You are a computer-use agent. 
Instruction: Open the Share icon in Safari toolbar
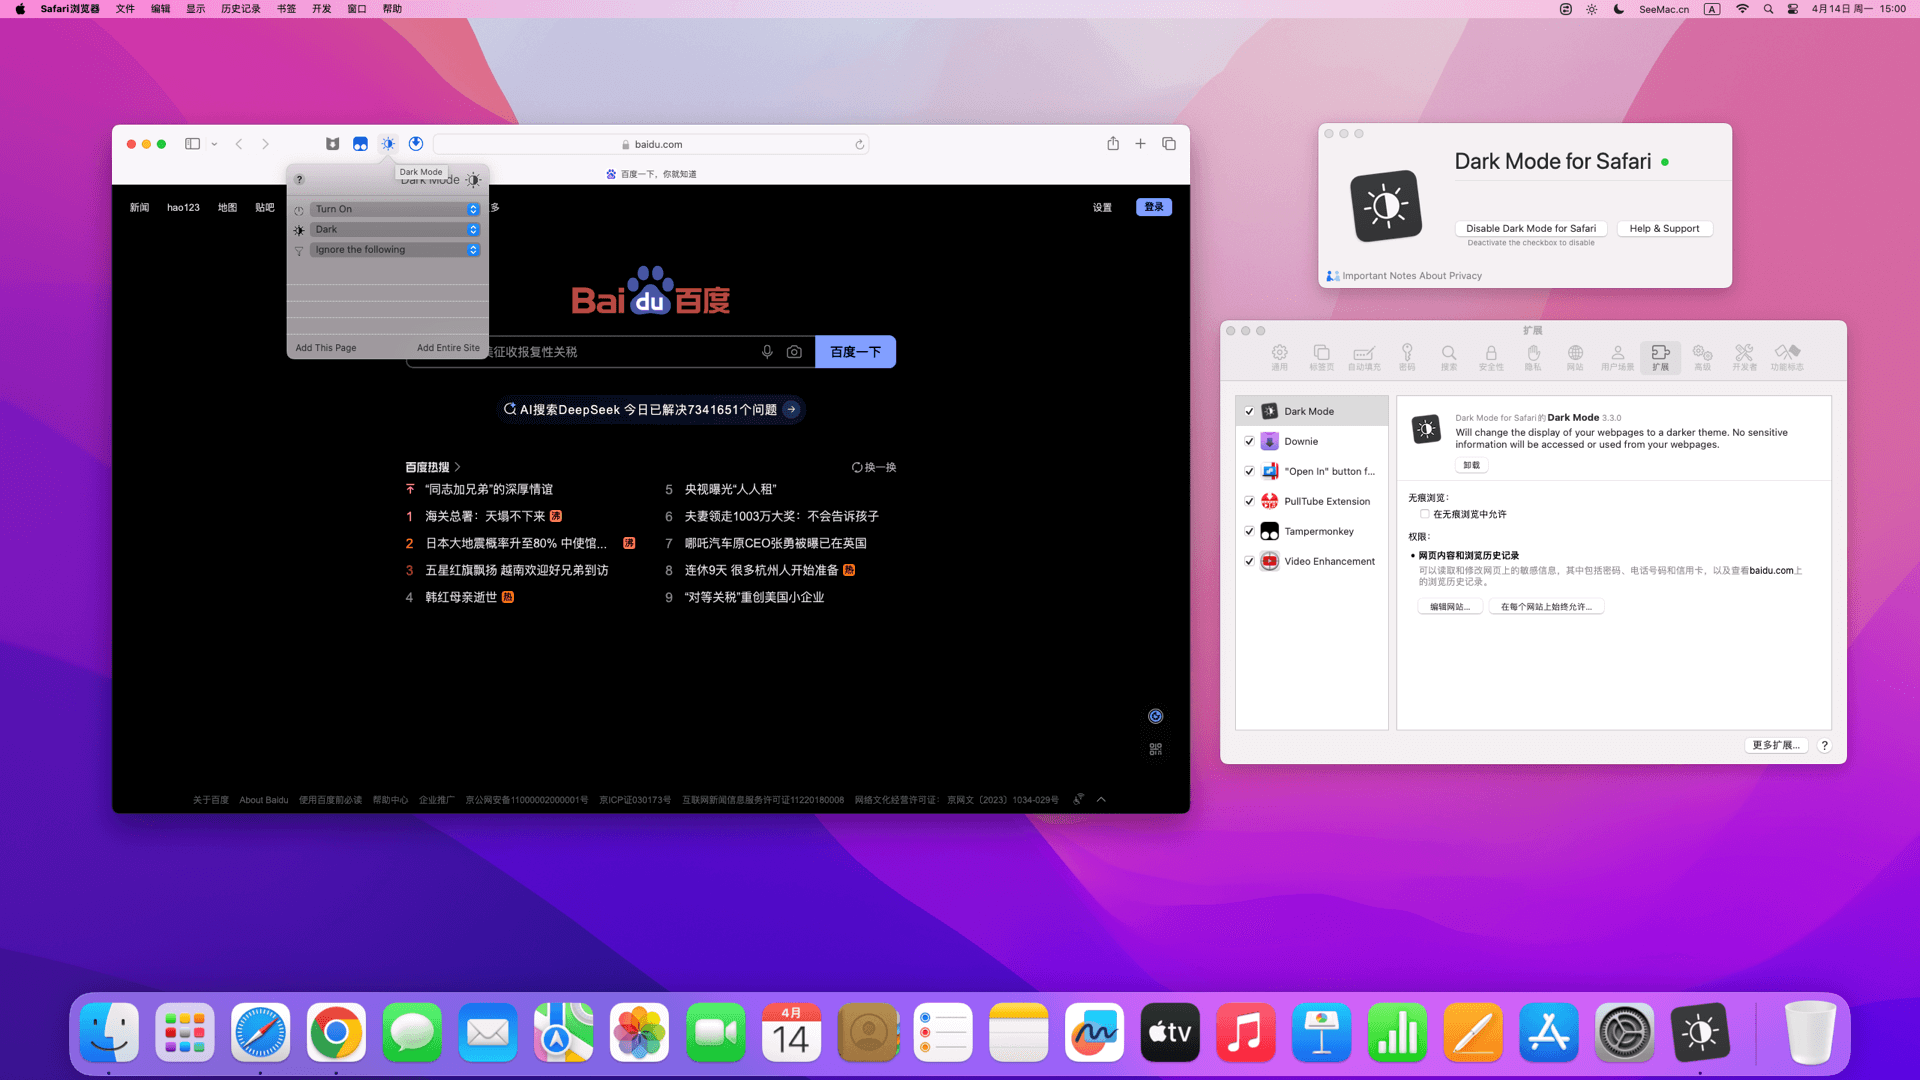pos(1113,144)
